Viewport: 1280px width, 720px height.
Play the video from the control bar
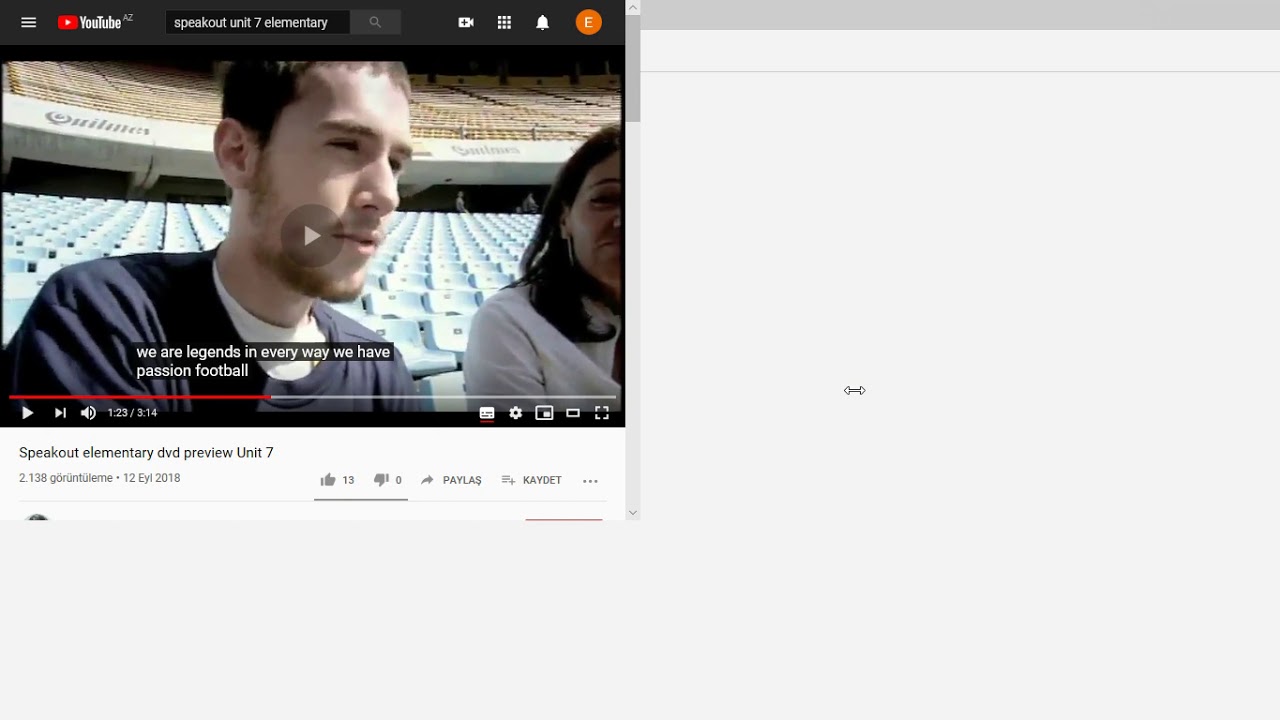pyautogui.click(x=27, y=413)
